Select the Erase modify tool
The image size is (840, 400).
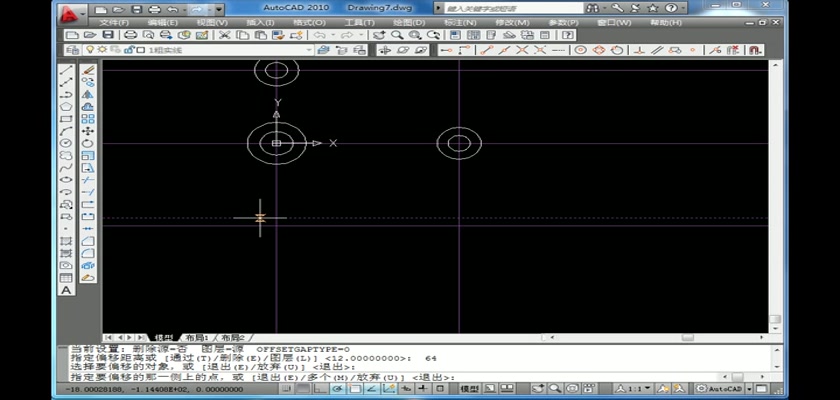pos(88,71)
